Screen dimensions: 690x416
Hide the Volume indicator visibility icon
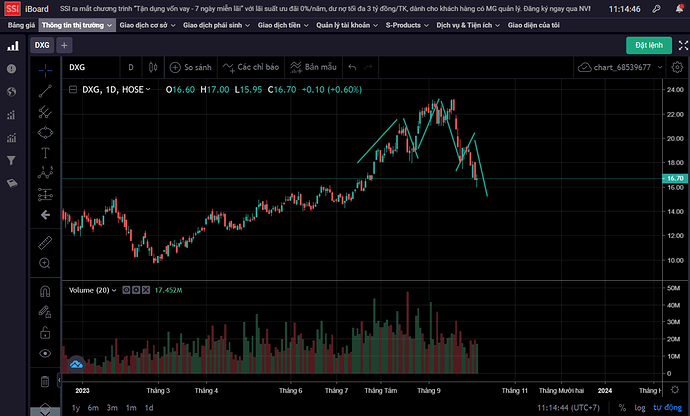126,290
